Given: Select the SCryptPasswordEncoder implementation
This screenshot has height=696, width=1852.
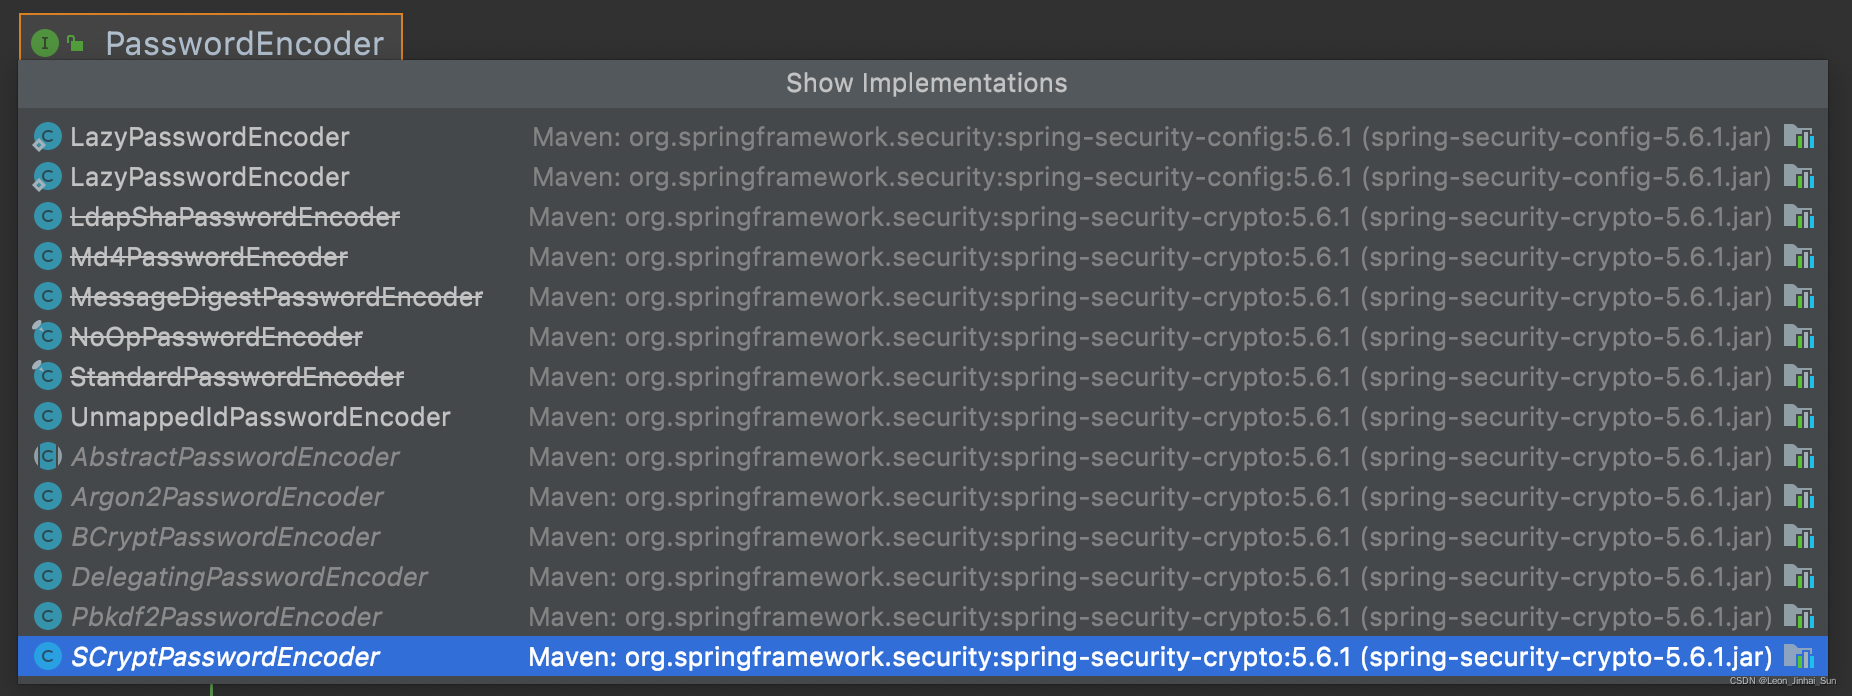Looking at the screenshot, I should 225,657.
